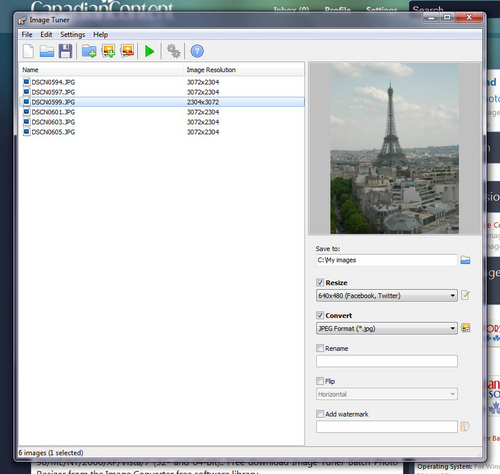Click file icon next to DSCN0597.JPG
500x474 pixels.
(26, 92)
